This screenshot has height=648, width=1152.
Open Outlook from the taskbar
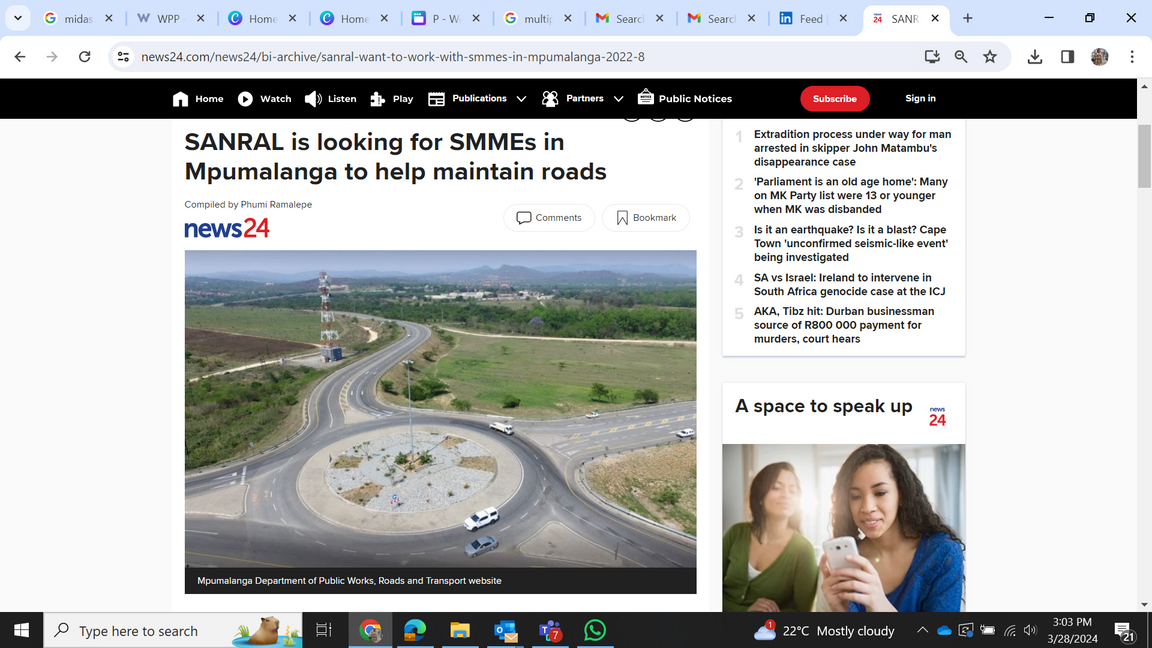[505, 630]
